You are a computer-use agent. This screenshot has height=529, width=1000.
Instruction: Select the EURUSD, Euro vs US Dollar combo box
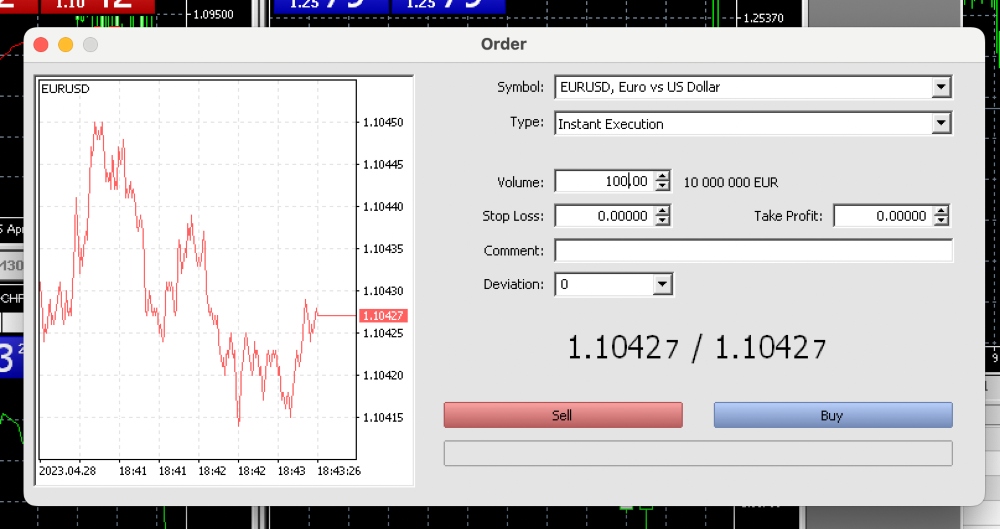[x=753, y=87]
